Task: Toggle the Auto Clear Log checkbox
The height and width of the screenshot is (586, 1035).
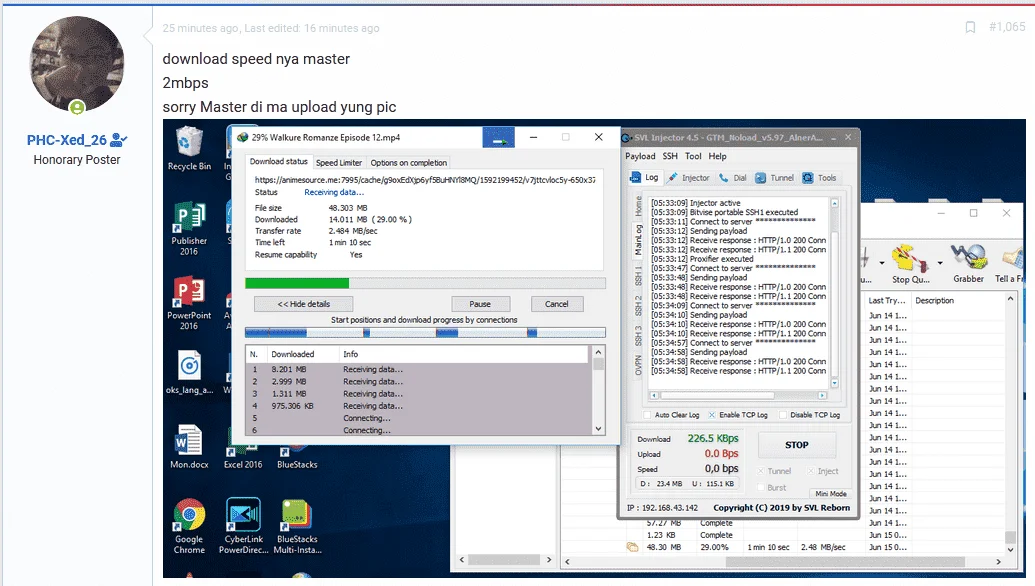Action: tap(647, 415)
